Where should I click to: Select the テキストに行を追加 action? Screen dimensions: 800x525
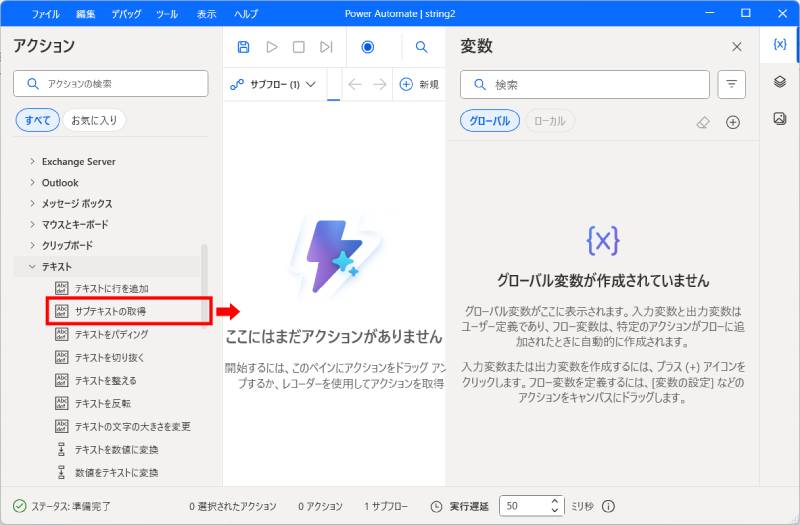(x=102, y=288)
